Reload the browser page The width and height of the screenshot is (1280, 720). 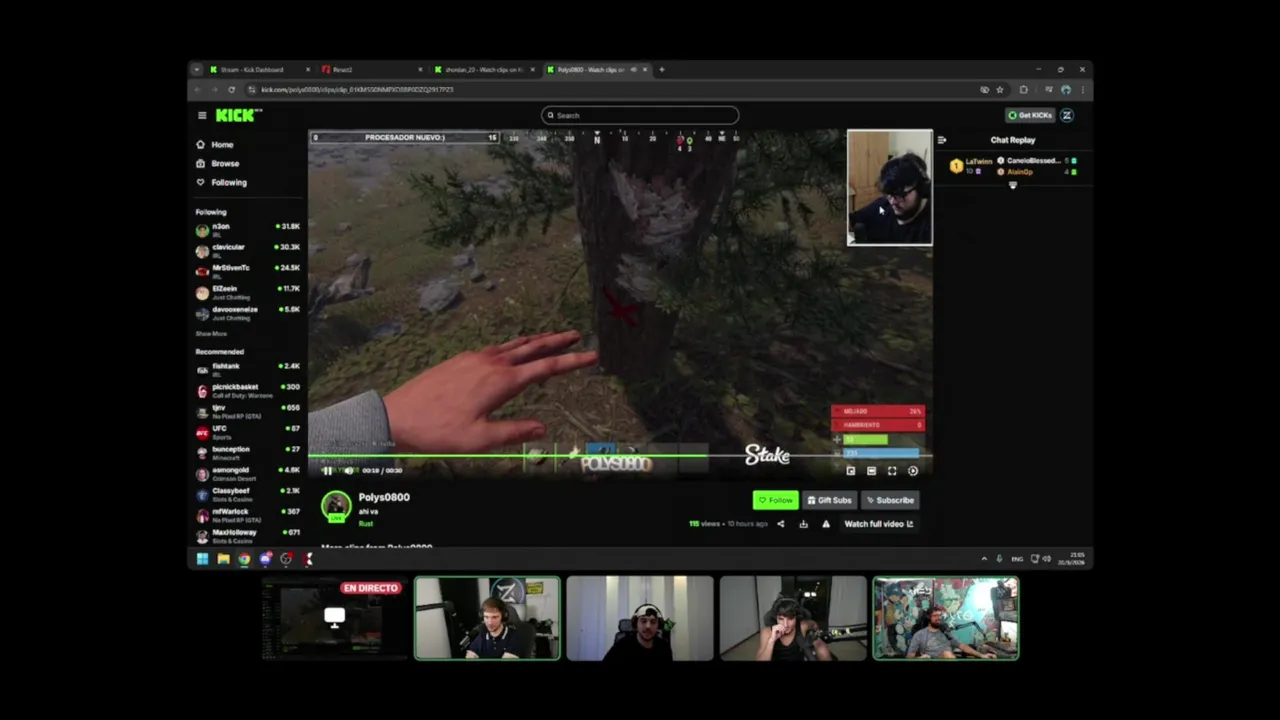(x=231, y=90)
